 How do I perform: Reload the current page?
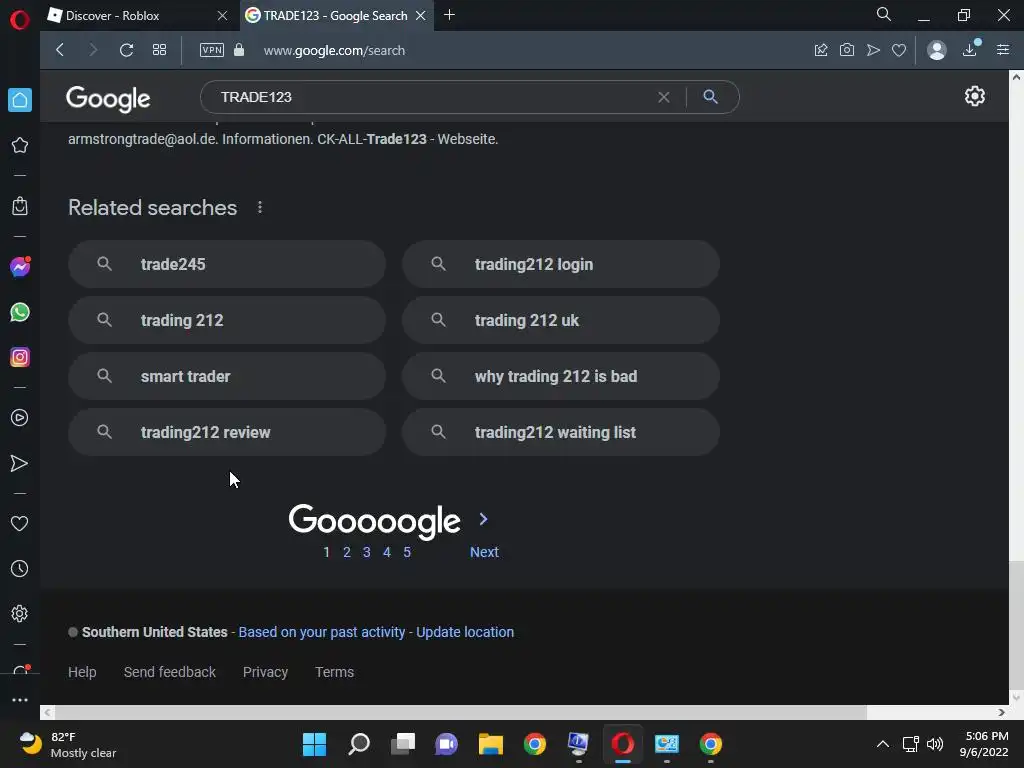pyautogui.click(x=127, y=50)
